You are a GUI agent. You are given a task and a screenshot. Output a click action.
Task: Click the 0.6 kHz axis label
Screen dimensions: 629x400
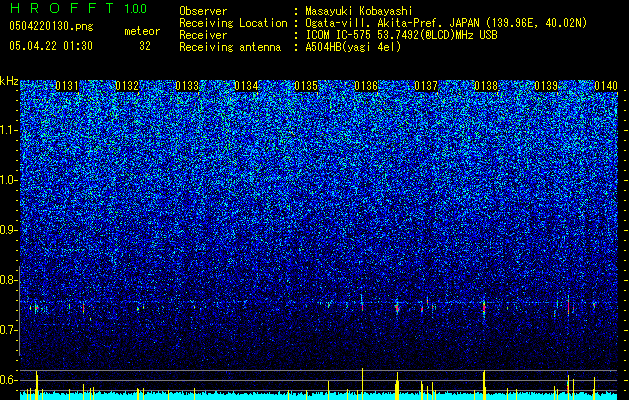[x=9, y=380]
